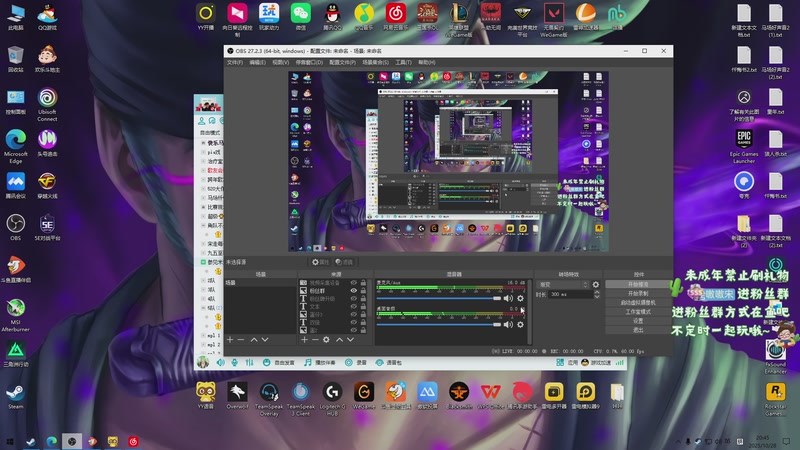Select the 场景 entry in Scenes list
The height and width of the screenshot is (450, 800).
point(260,283)
